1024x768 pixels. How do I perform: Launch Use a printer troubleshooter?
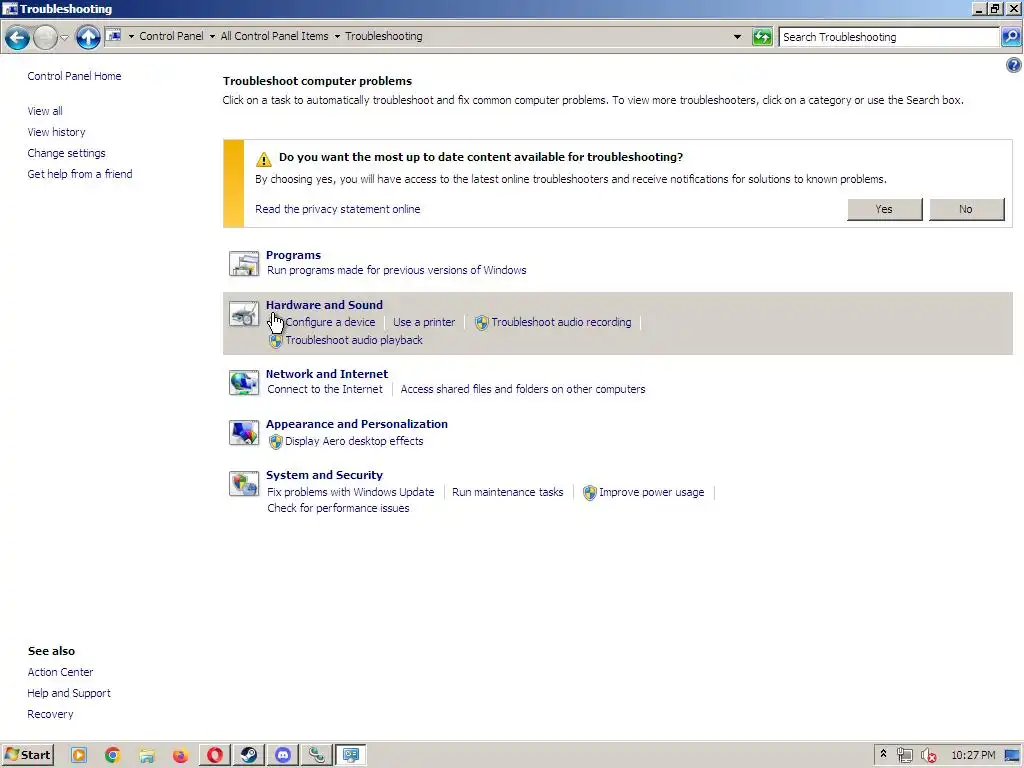click(424, 322)
